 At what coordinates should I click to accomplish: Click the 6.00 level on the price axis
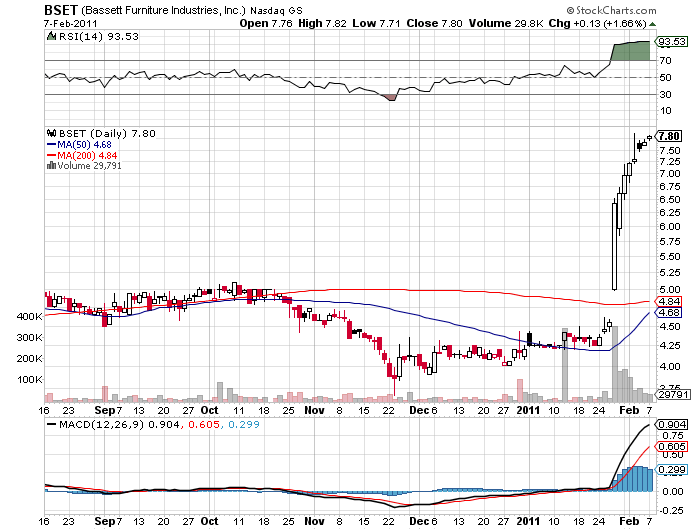click(670, 226)
